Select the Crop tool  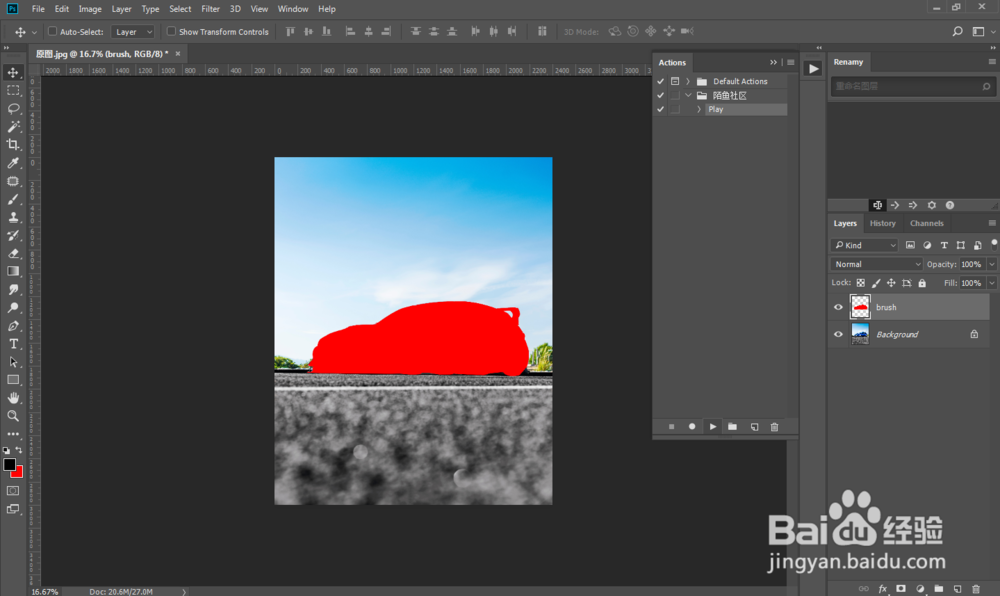pyautogui.click(x=13, y=145)
